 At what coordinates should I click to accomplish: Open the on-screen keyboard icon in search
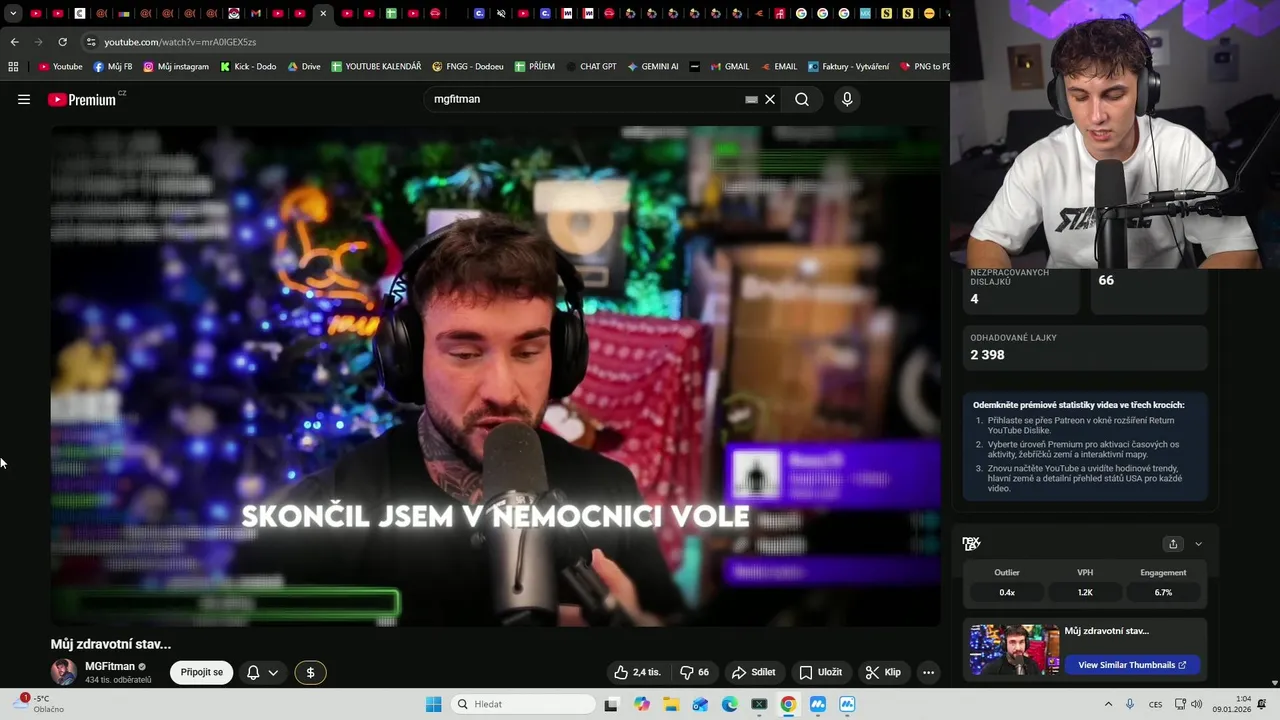click(751, 99)
